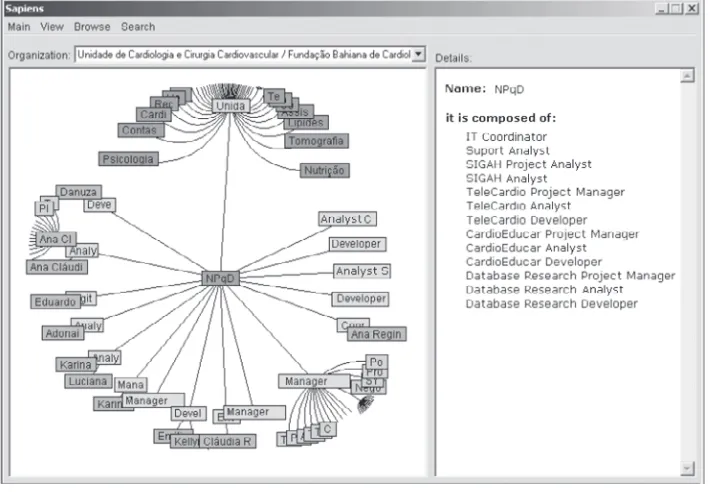Image resolution: width=710 pixels, height=492 pixels.
Task: Click the Lipides node
Action: pos(309,124)
